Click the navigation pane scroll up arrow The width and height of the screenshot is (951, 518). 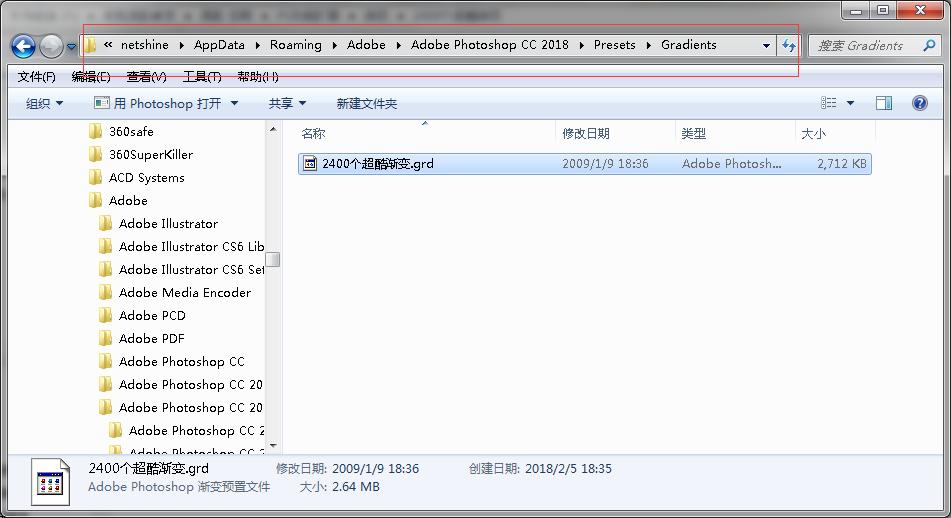(273, 129)
